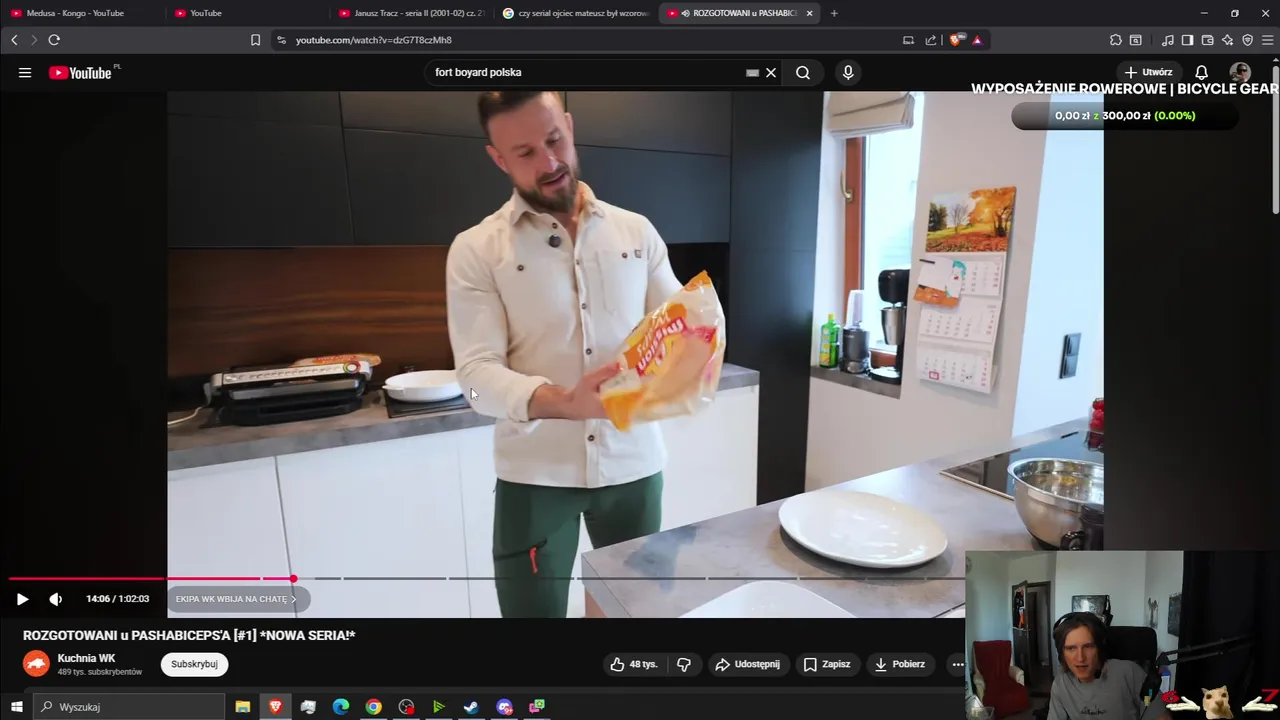
Task: Click the red progress bar scrubber handle
Action: 293,579
